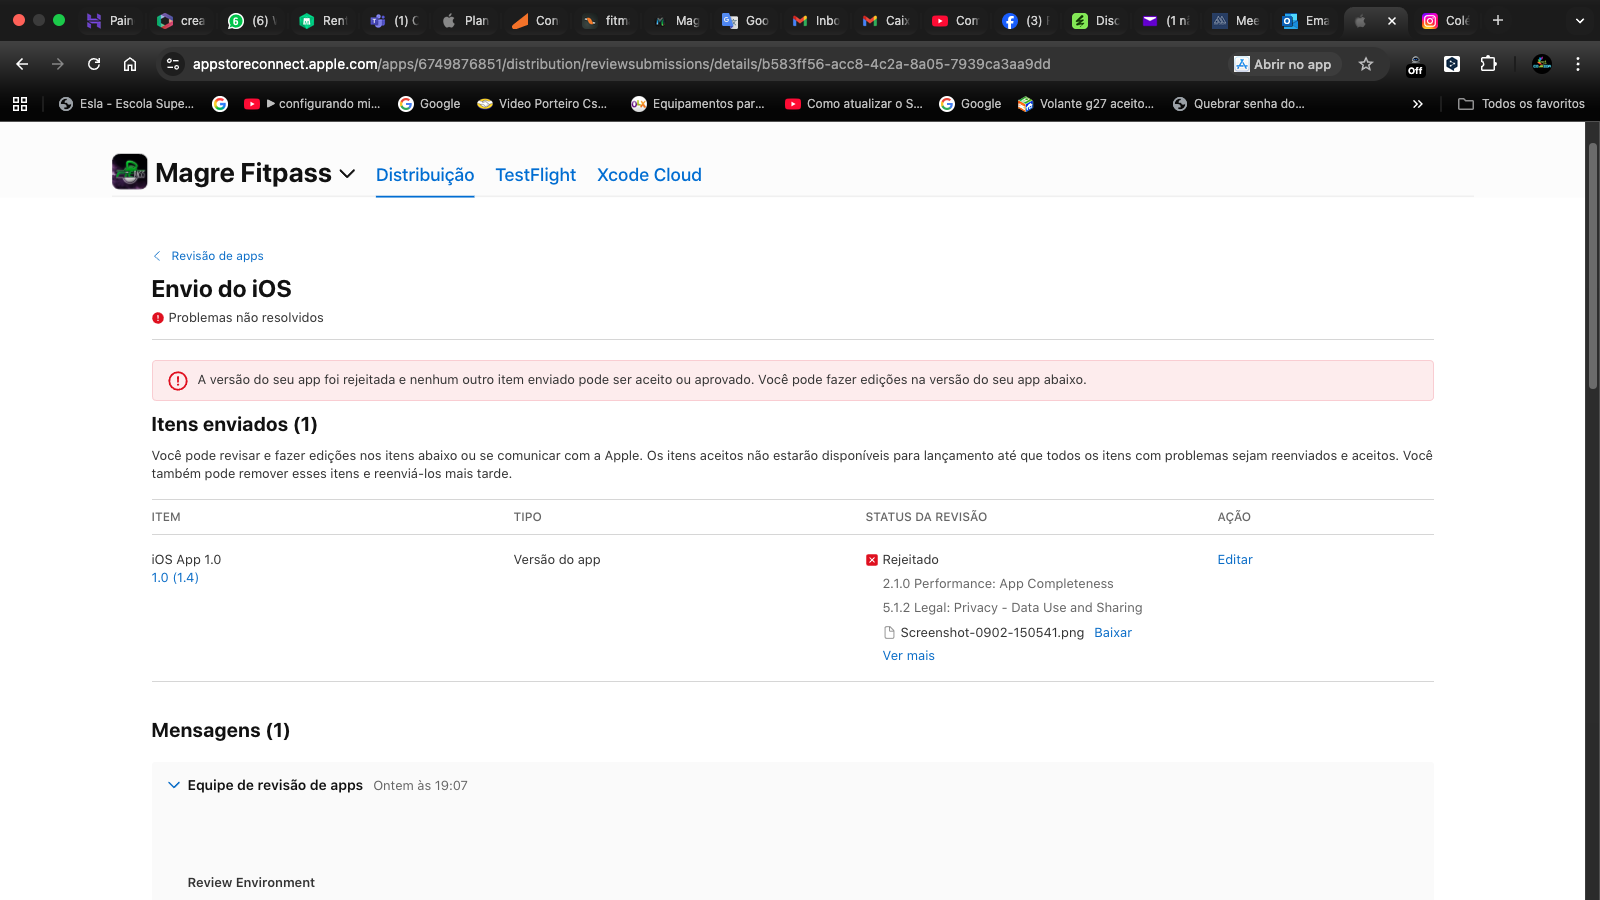Show more bookmarks with double chevron
1600x900 pixels.
(x=1417, y=104)
